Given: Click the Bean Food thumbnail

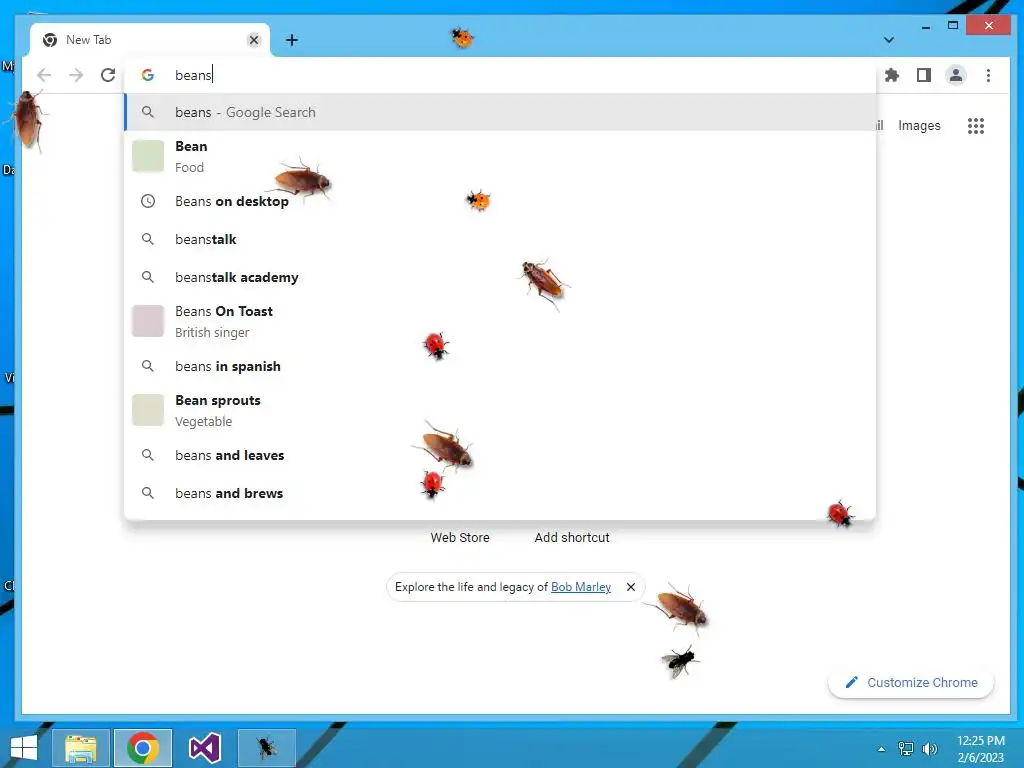Looking at the screenshot, I should click(x=148, y=156).
